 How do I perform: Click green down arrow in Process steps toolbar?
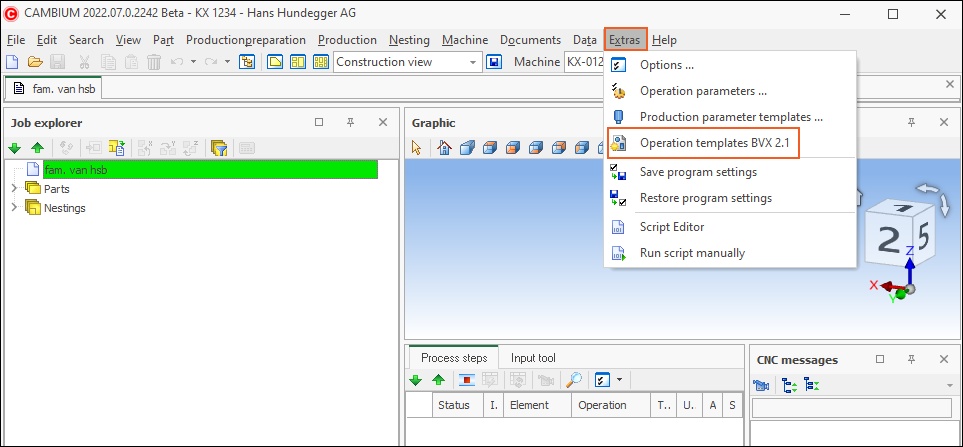click(416, 381)
